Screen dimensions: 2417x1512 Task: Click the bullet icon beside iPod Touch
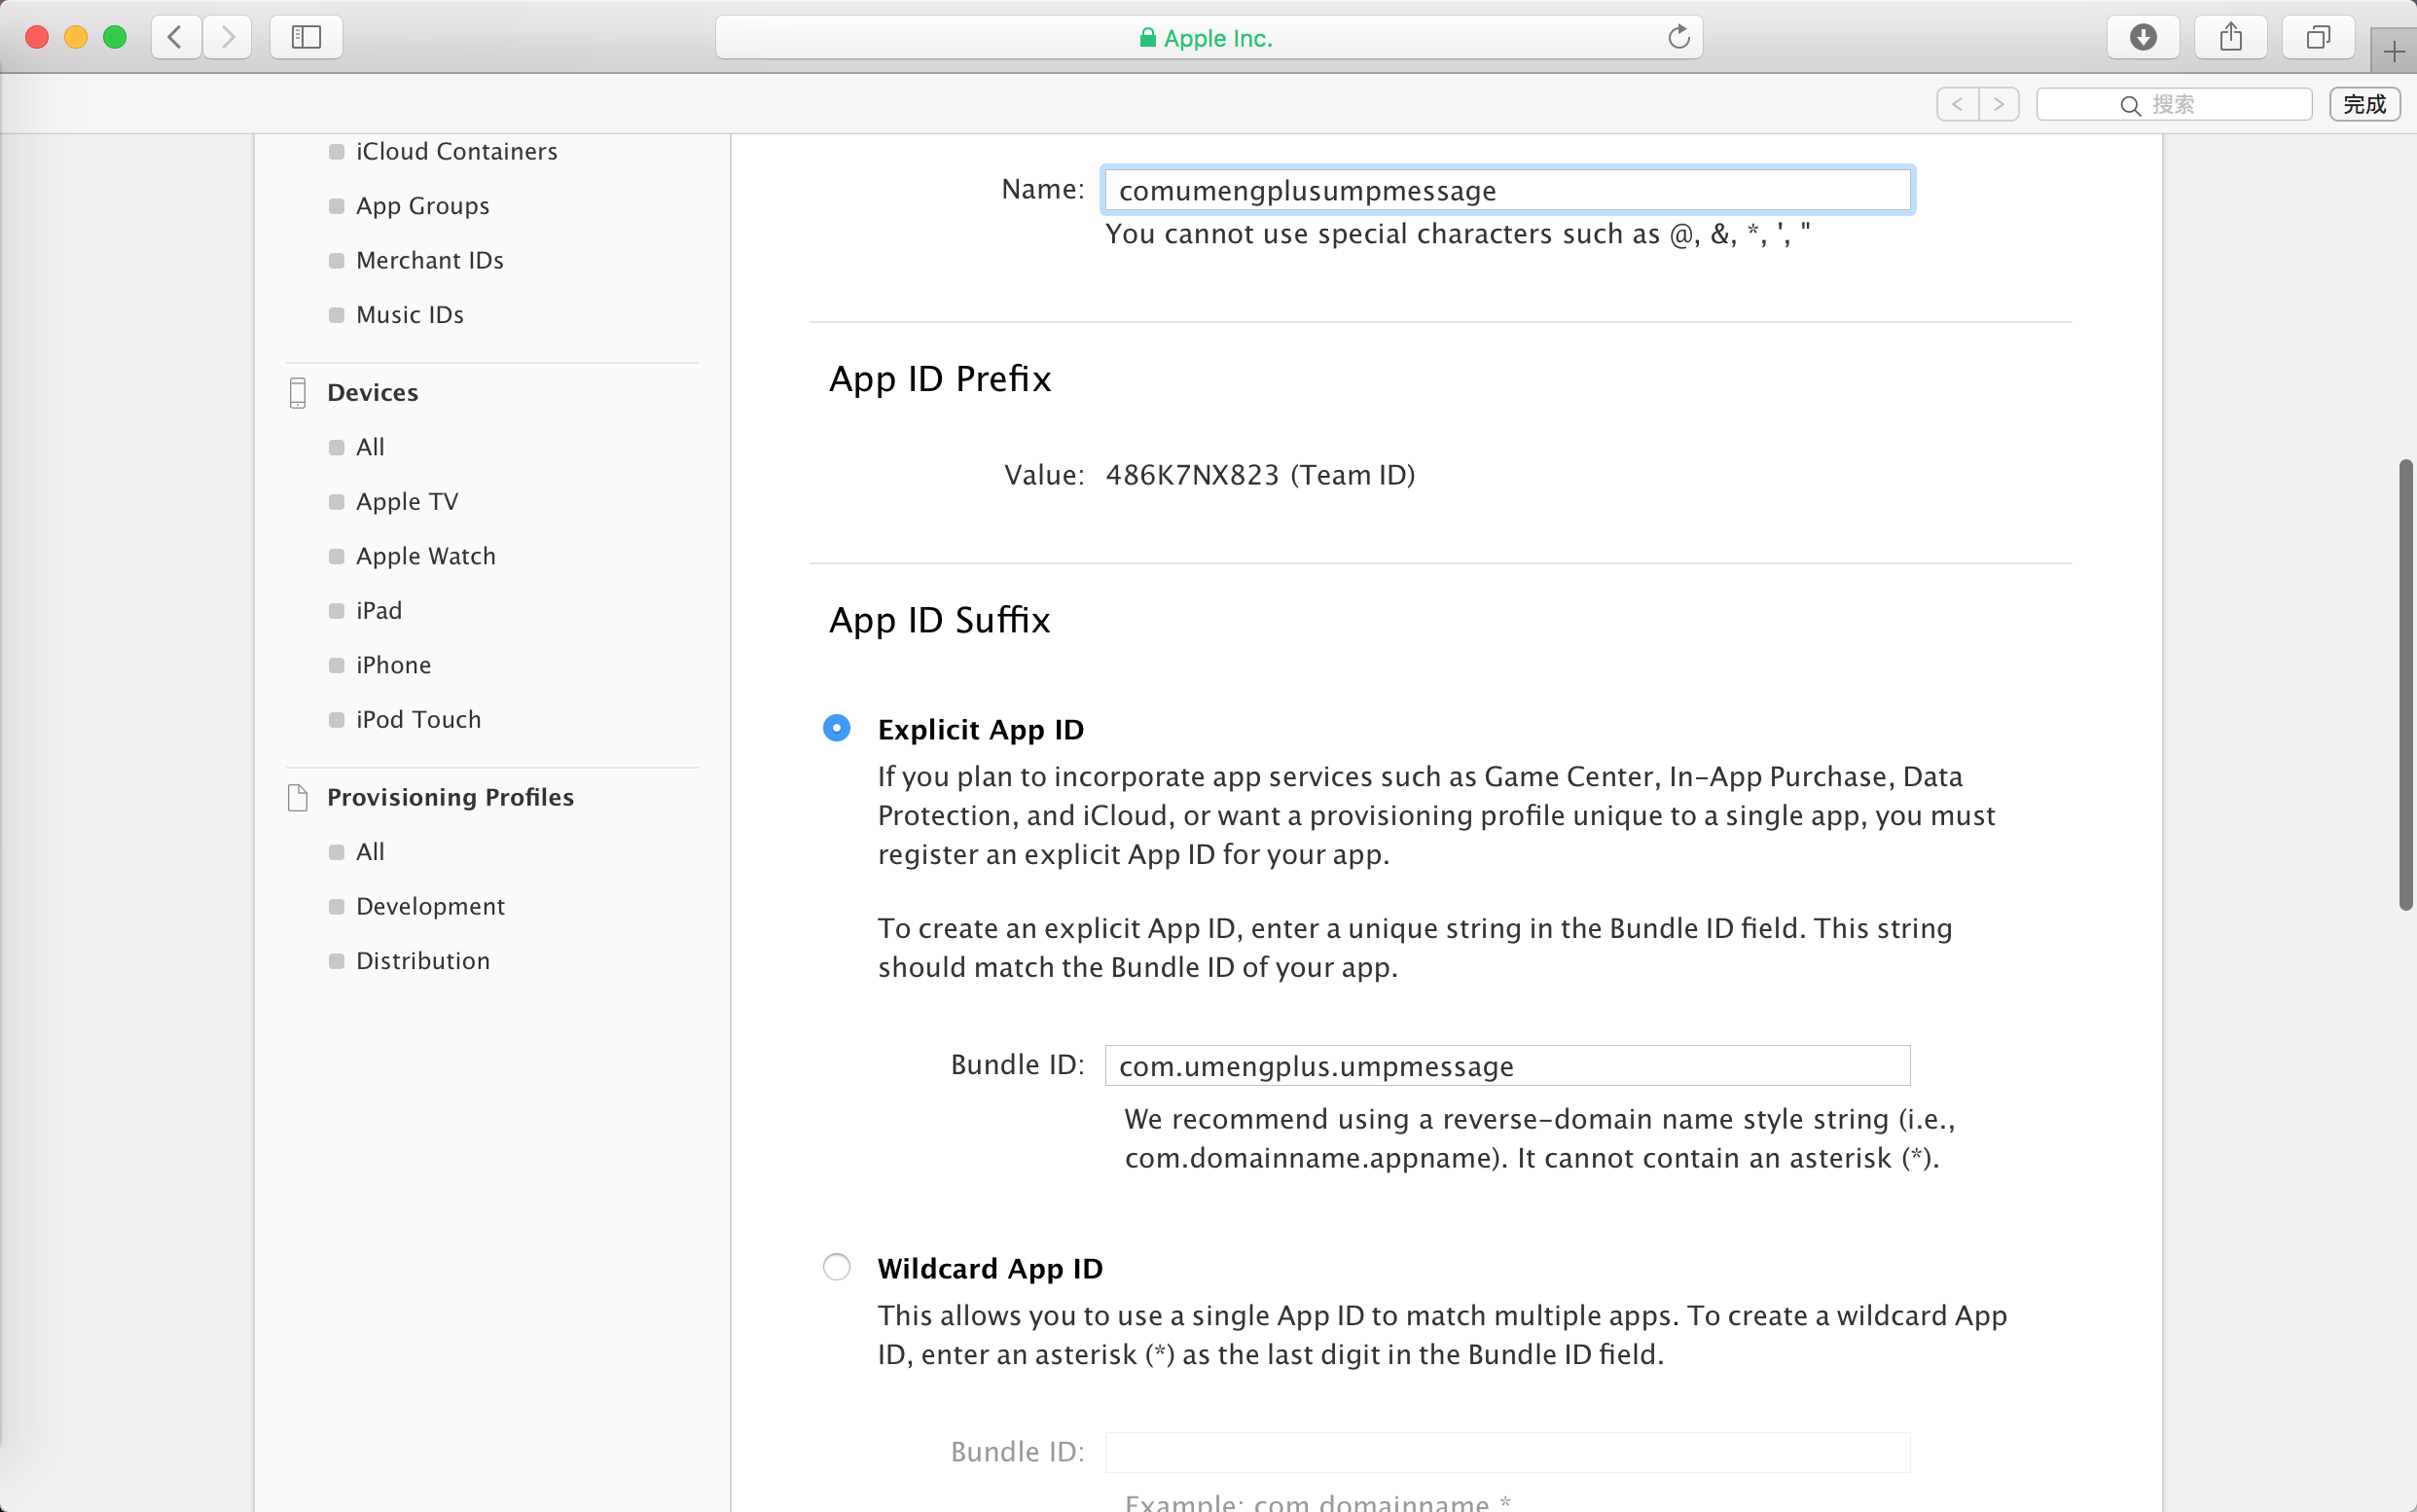[x=336, y=720]
